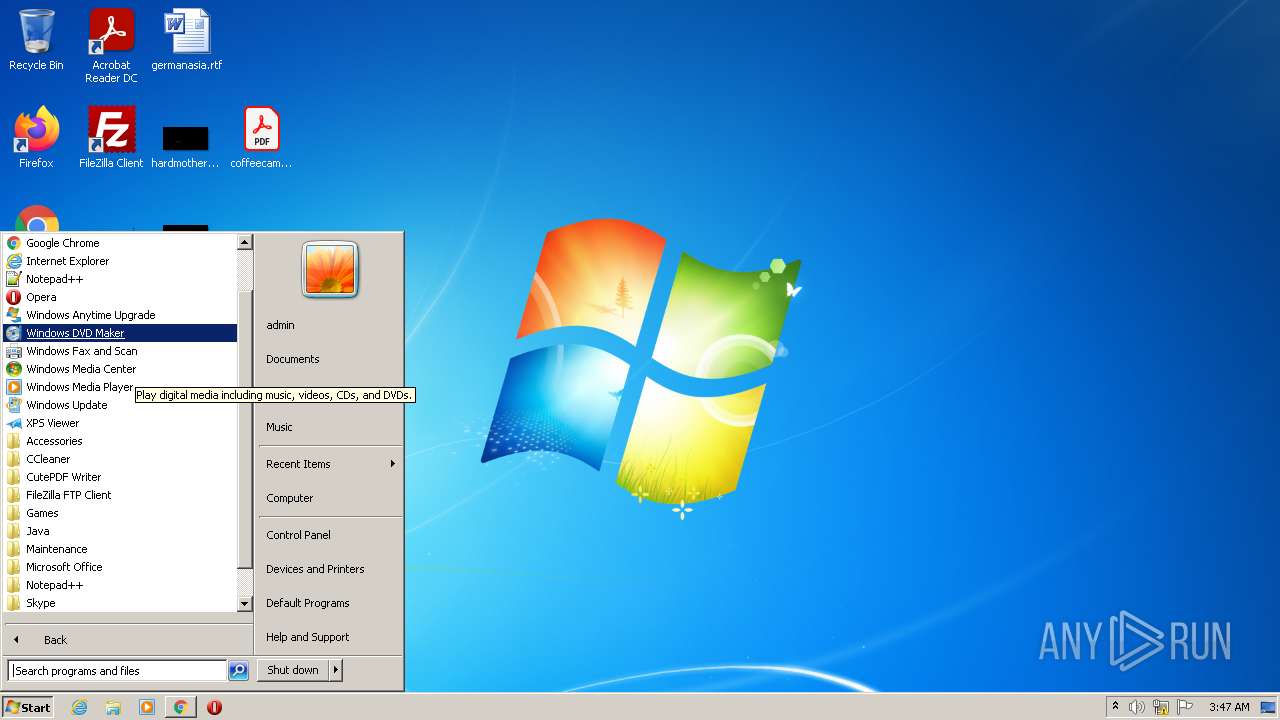Viewport: 1280px width, 720px height.
Task: Open Action Center flag icon
Action: (x=1185, y=707)
